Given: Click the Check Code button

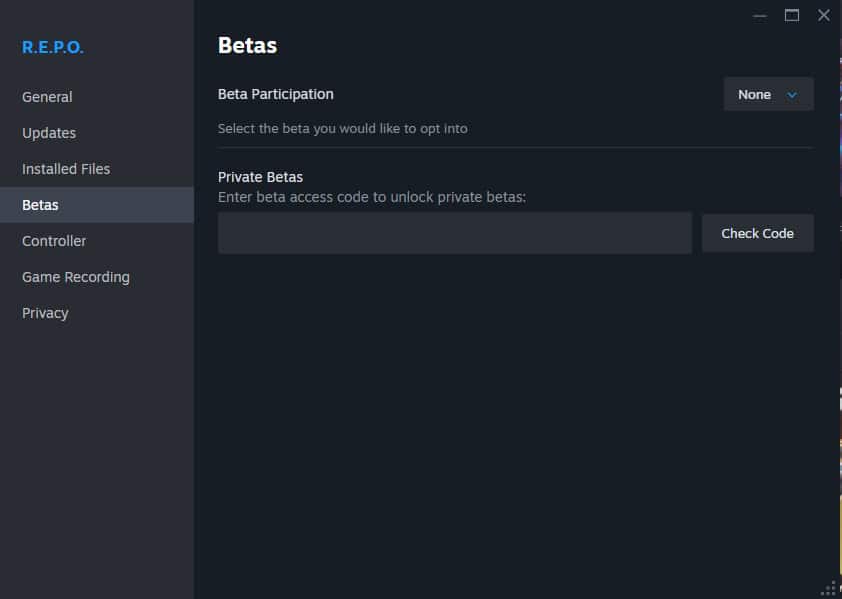Looking at the screenshot, I should point(758,233).
